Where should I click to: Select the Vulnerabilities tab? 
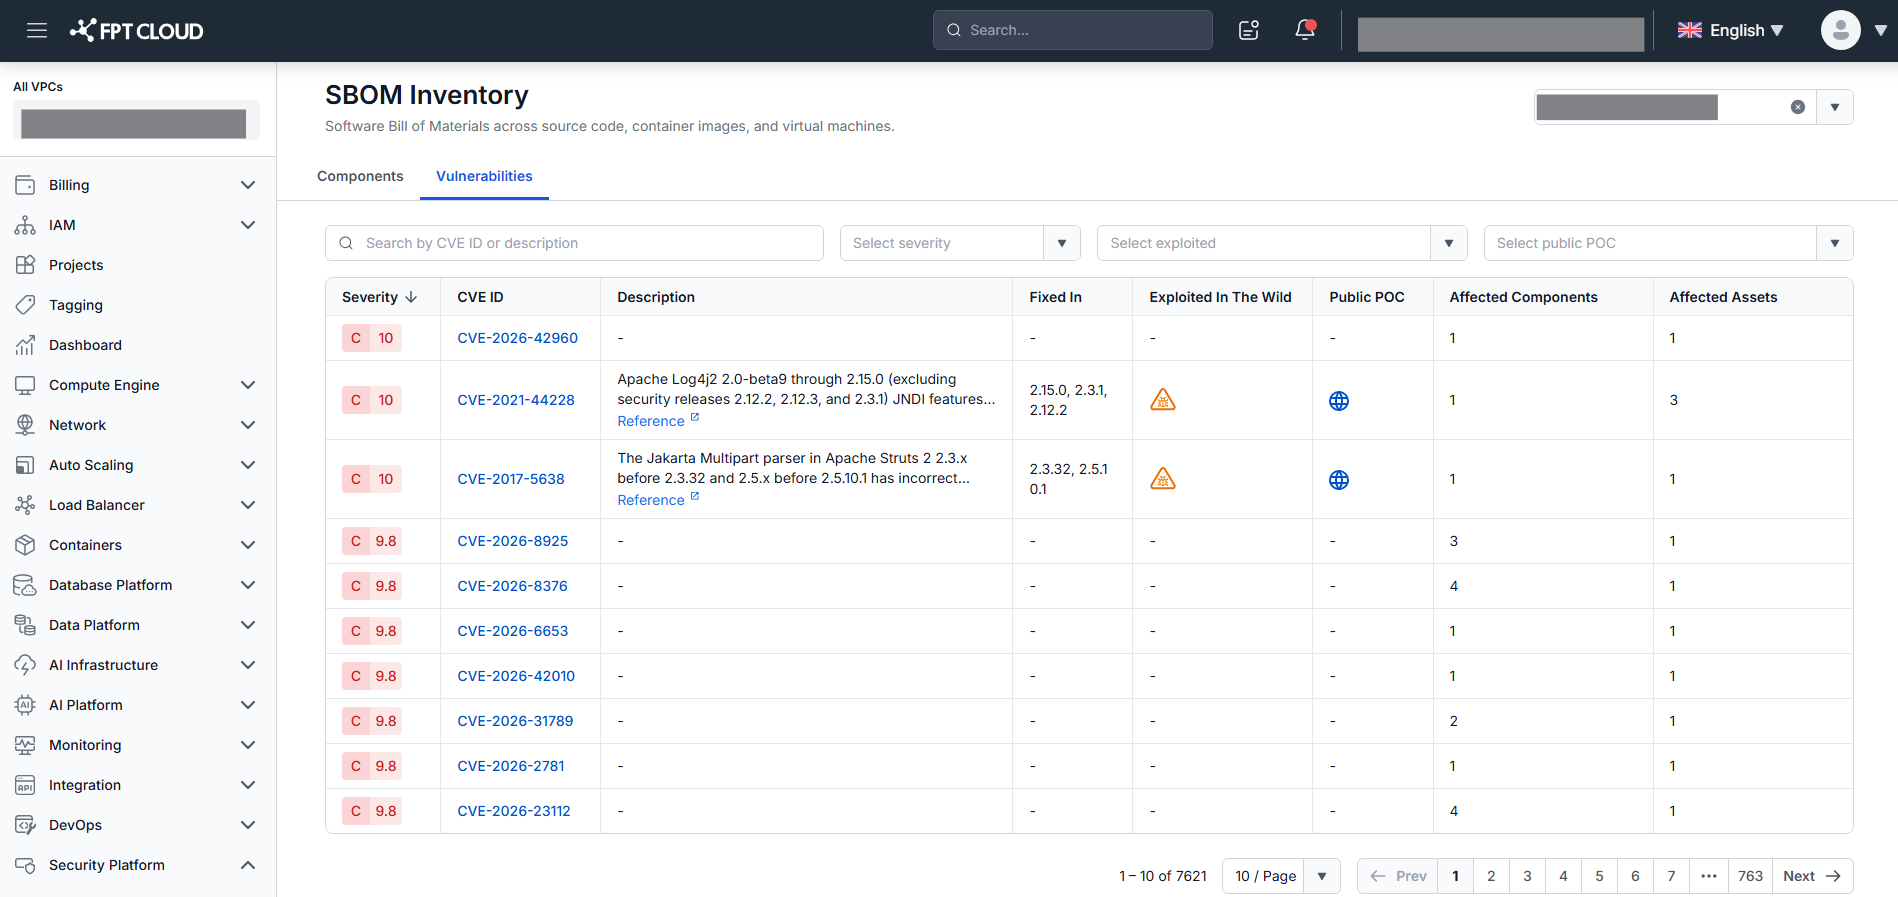[x=484, y=176]
